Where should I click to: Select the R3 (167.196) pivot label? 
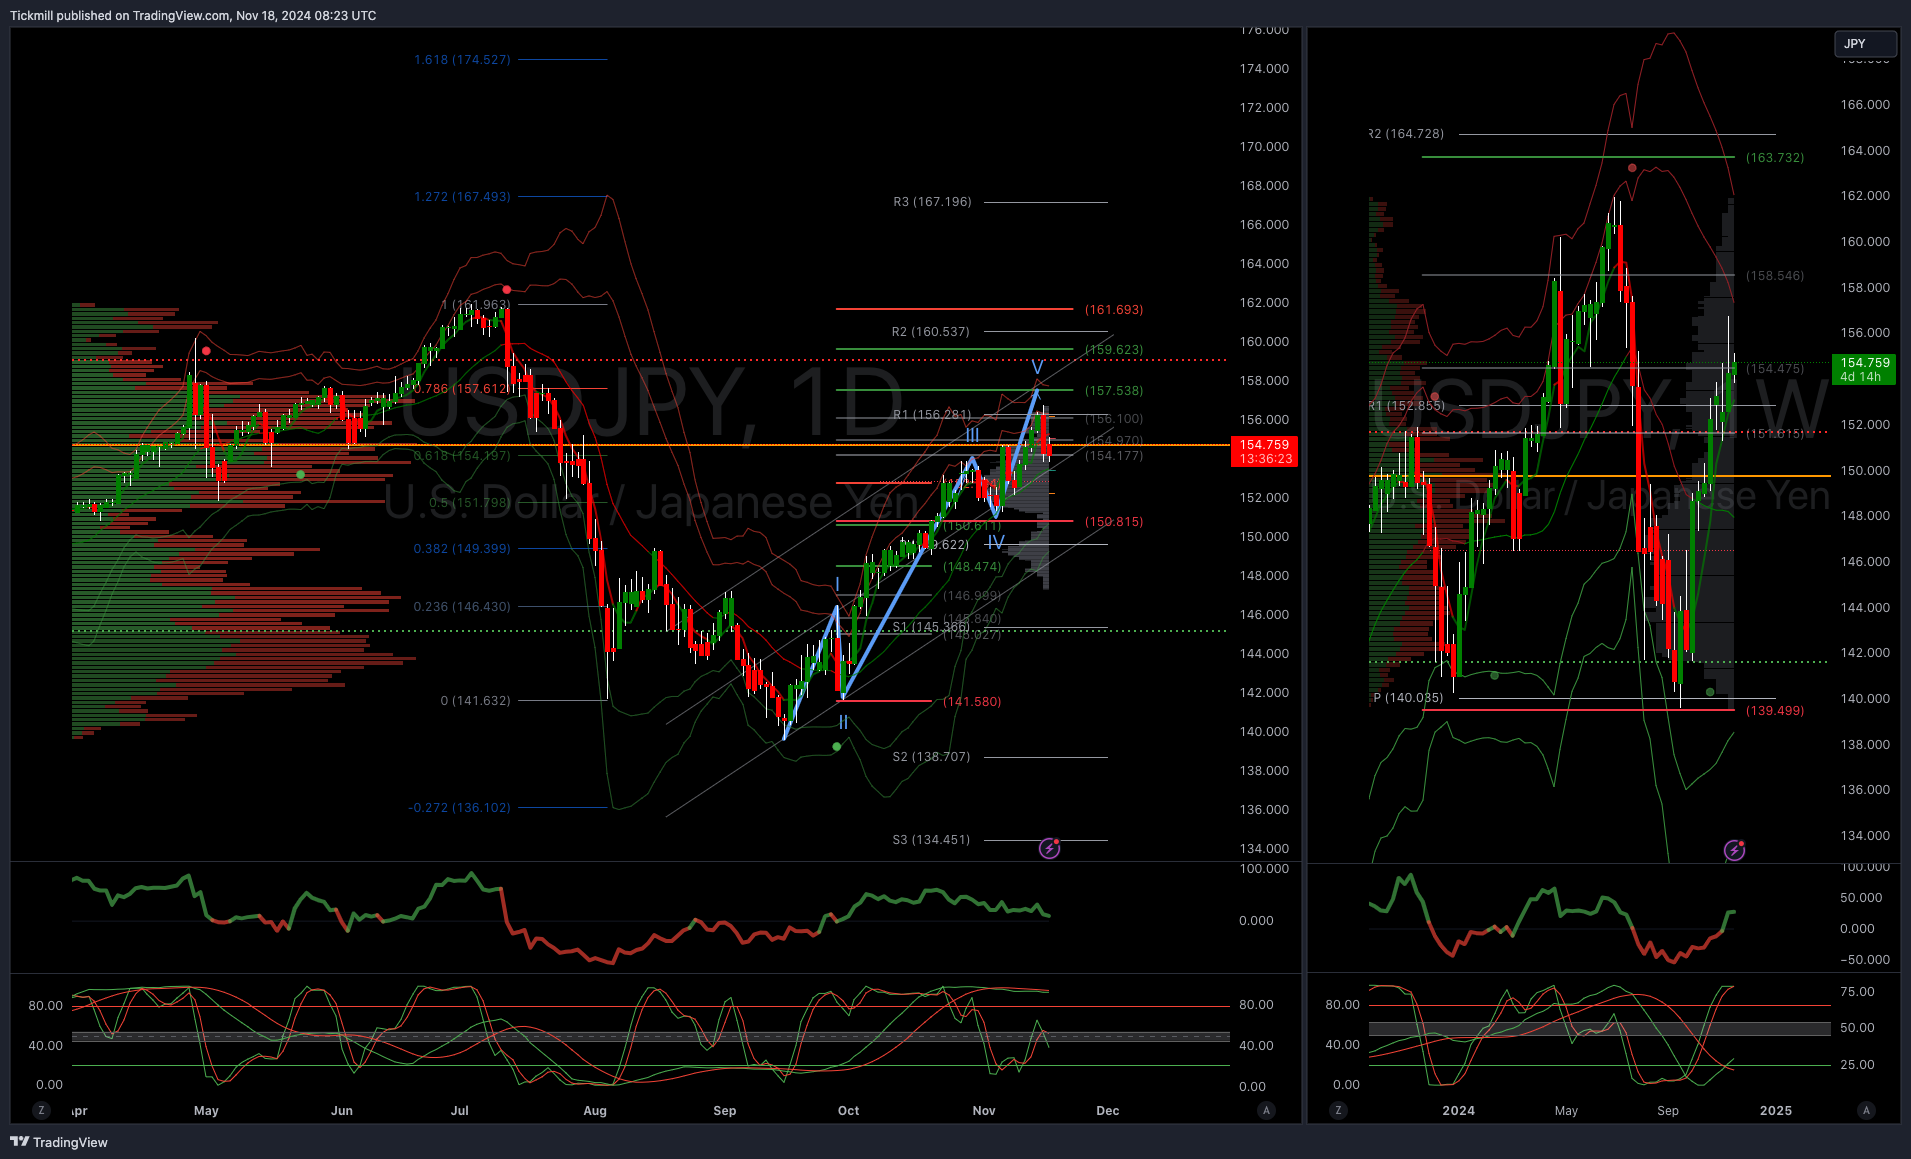pos(932,202)
